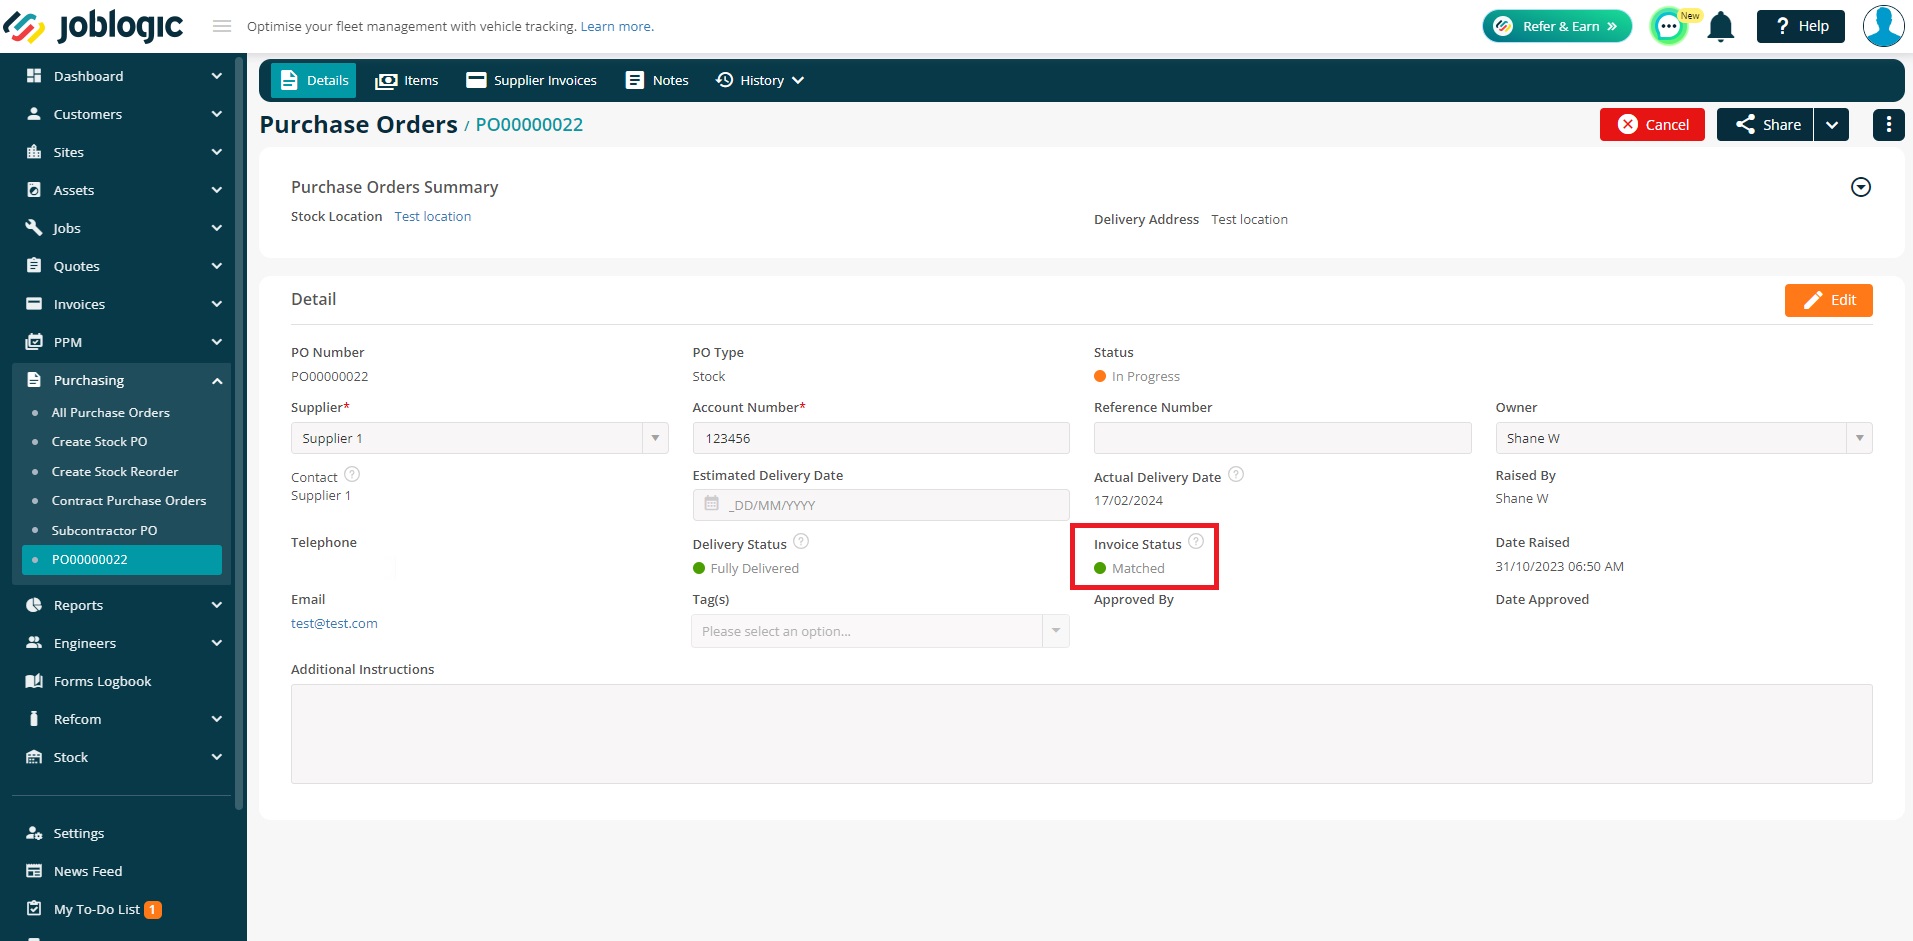Click the orange Edit button
Image resolution: width=1913 pixels, height=941 pixels.
(1828, 300)
